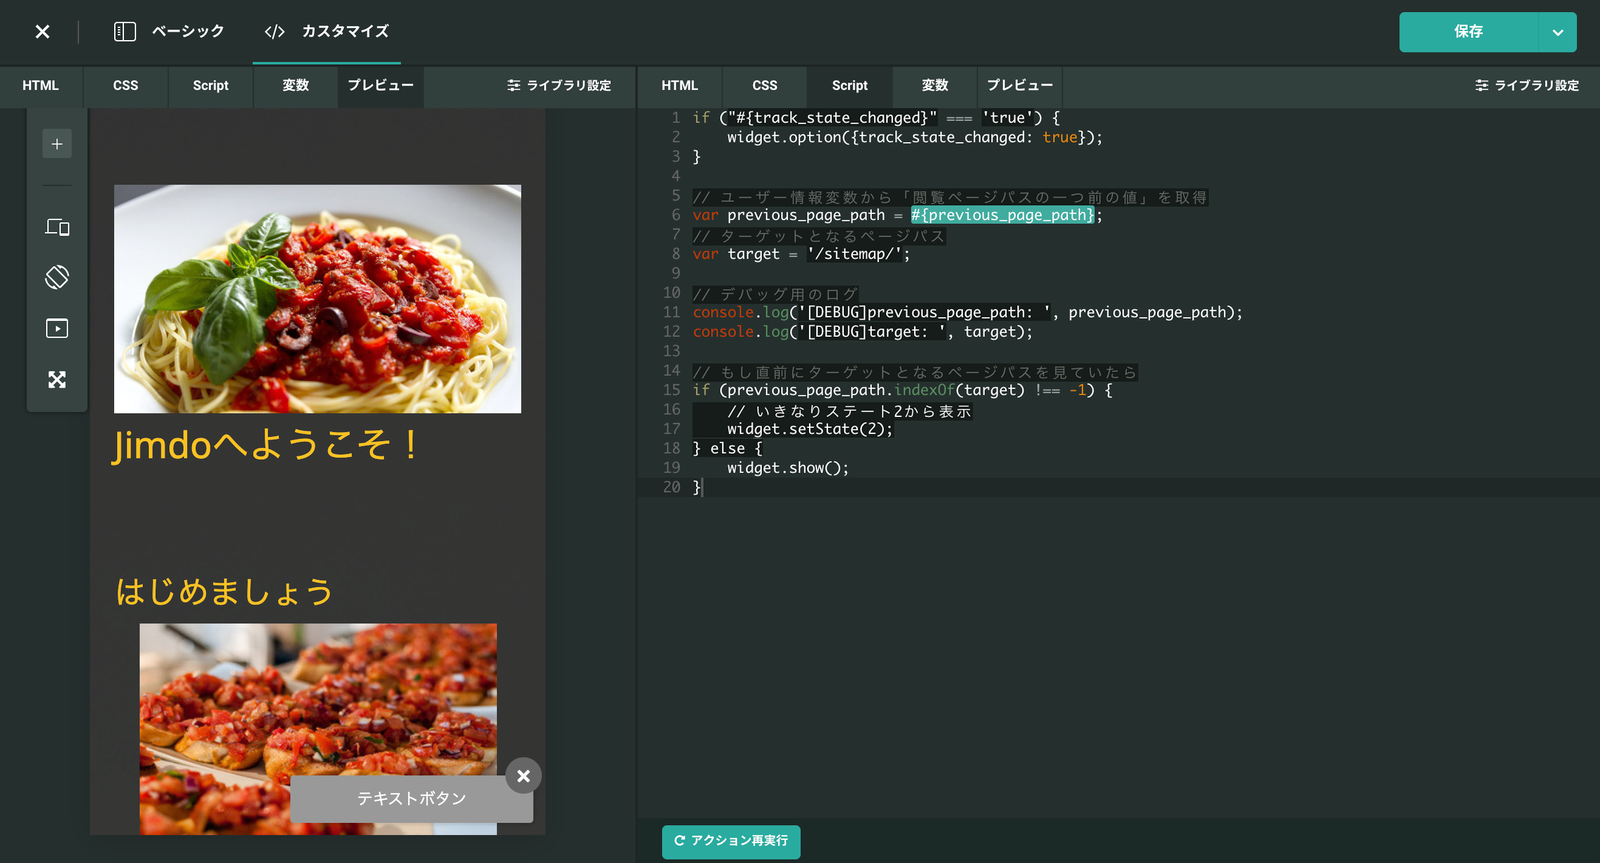Viewport: 1600px width, 863px height.
Task: Click line number 20 in gutter
Action: pyautogui.click(x=671, y=487)
